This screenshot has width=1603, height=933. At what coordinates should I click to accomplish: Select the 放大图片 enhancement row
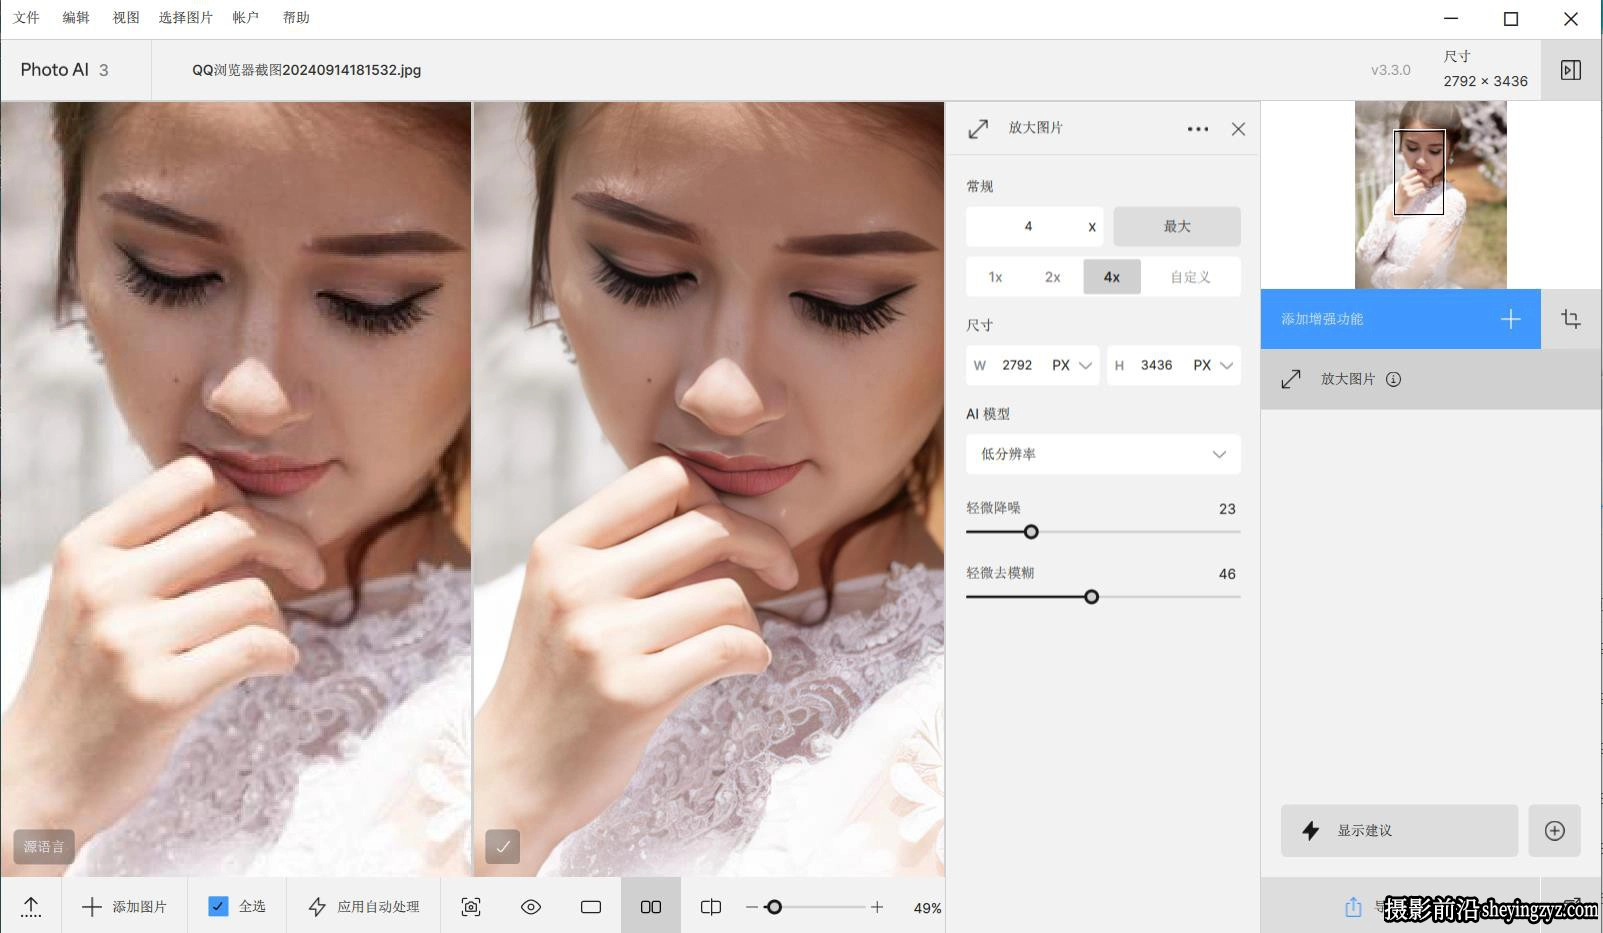coord(1431,379)
